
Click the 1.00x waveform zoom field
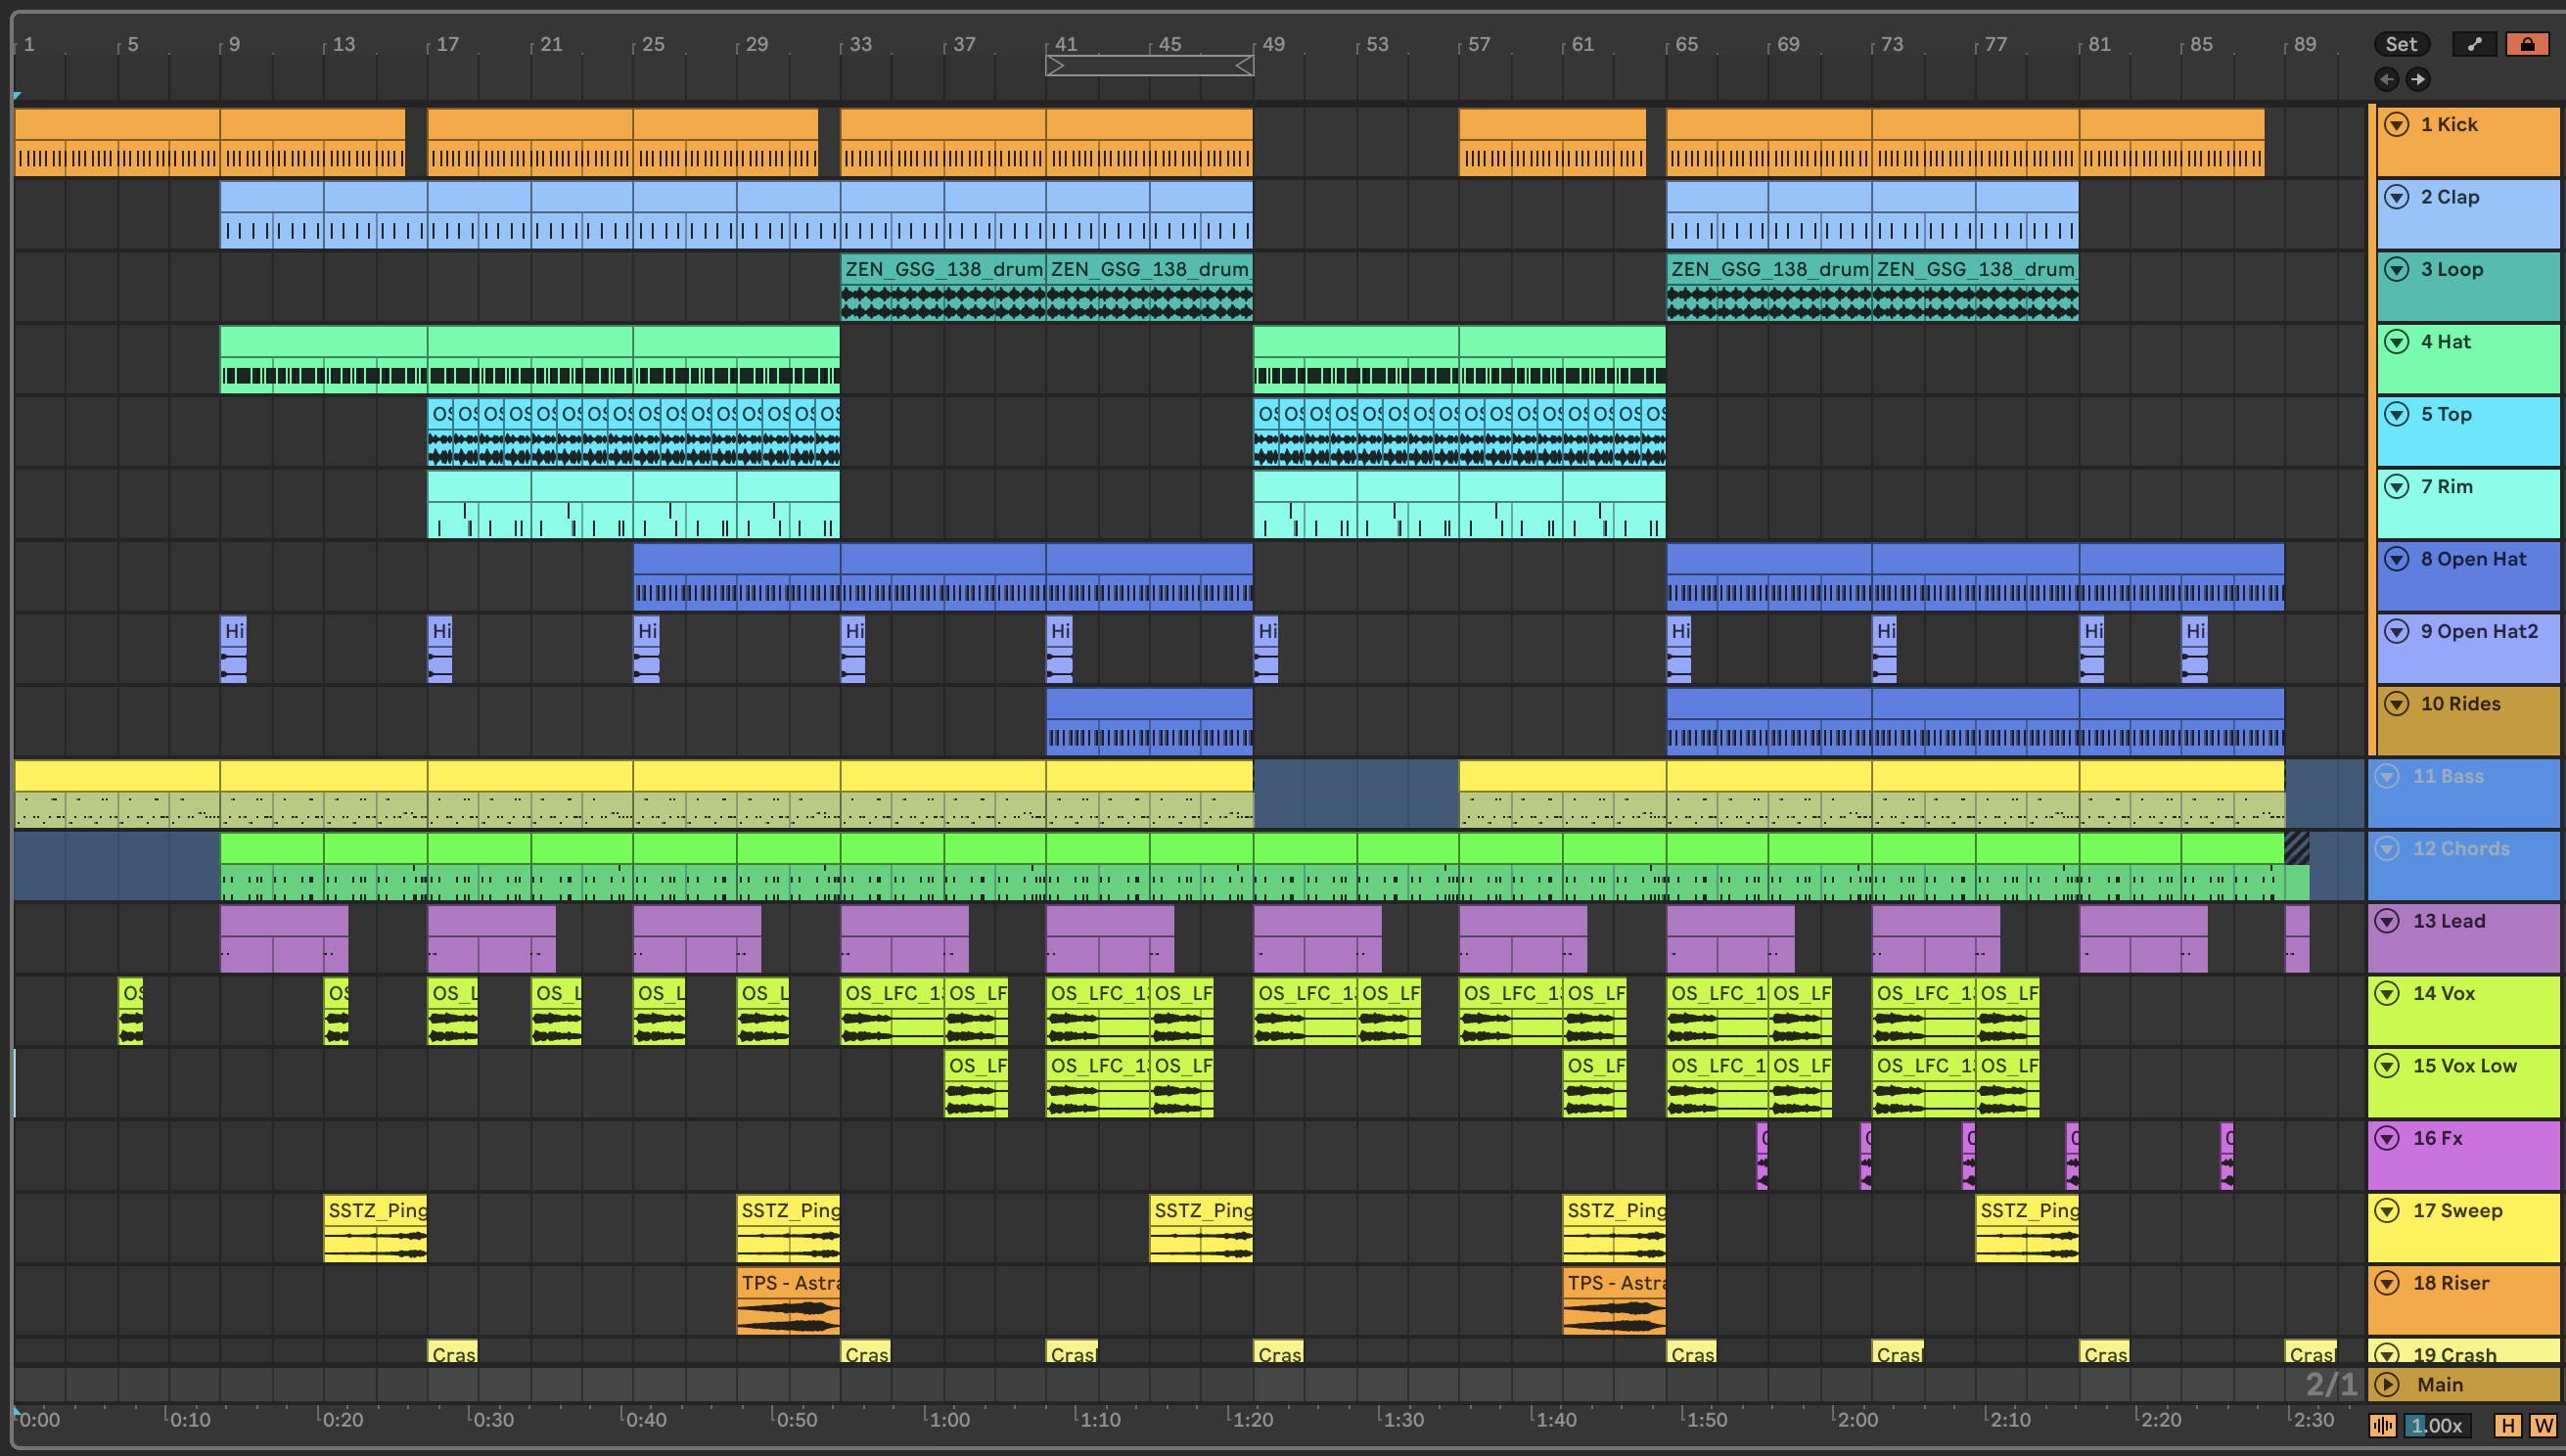(x=2436, y=1425)
